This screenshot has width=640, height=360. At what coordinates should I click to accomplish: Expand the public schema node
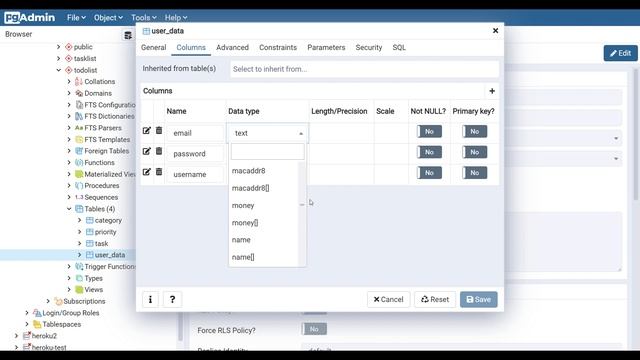click(x=59, y=47)
